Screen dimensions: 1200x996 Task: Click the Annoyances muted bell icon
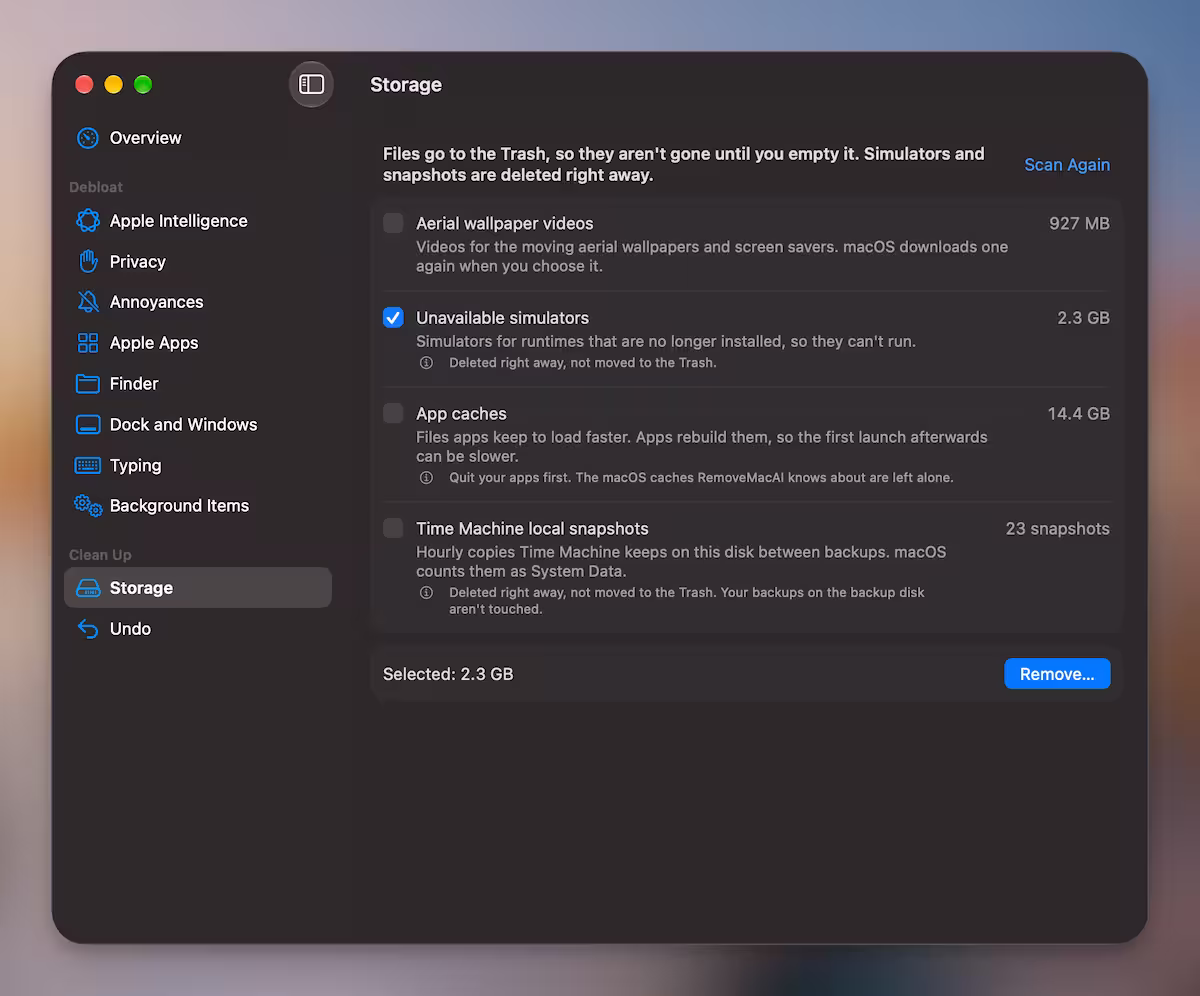click(x=88, y=302)
